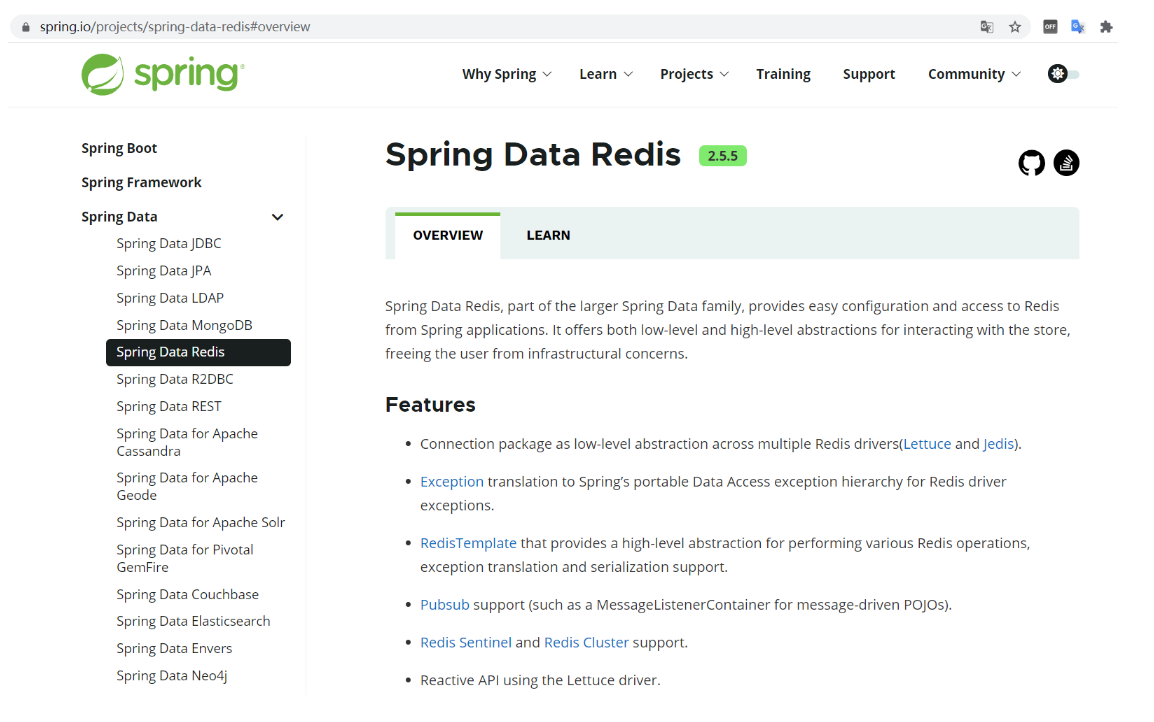1154x722 pixels.
Task: Click the Spring Data Redis page title
Action: coord(533,155)
